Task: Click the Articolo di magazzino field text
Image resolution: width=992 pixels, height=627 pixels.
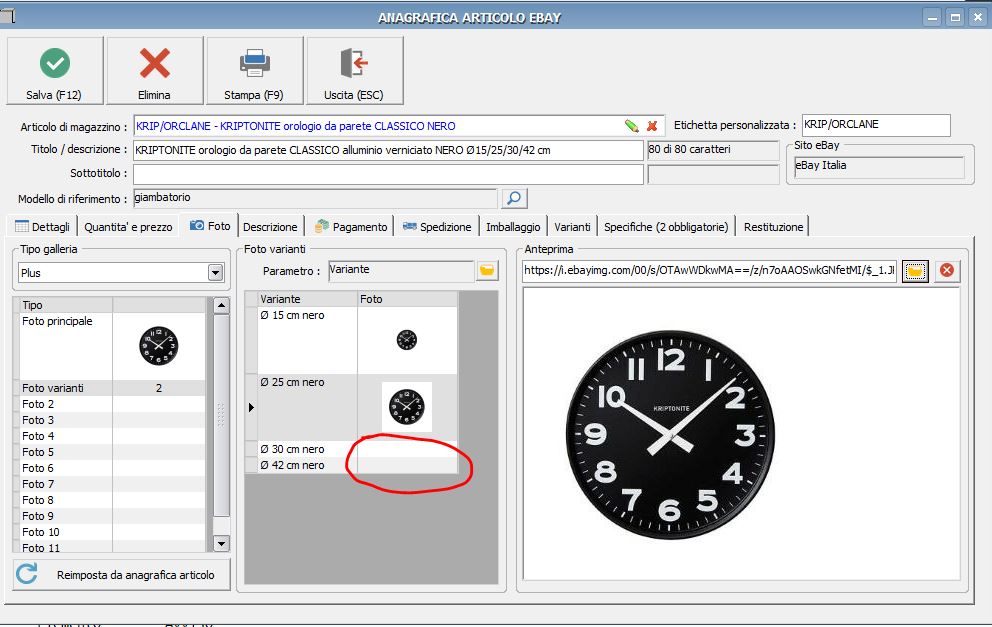Action: coord(295,126)
